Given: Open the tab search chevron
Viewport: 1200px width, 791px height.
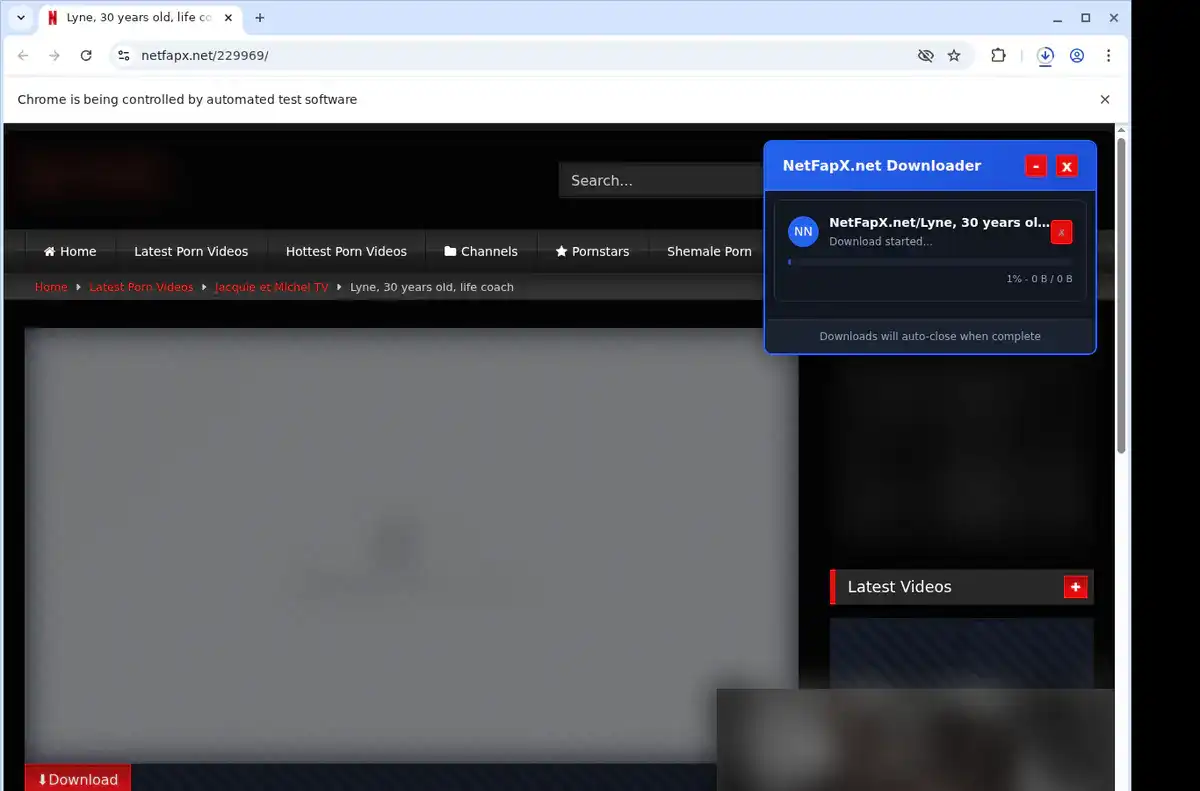Looking at the screenshot, I should tap(21, 18).
